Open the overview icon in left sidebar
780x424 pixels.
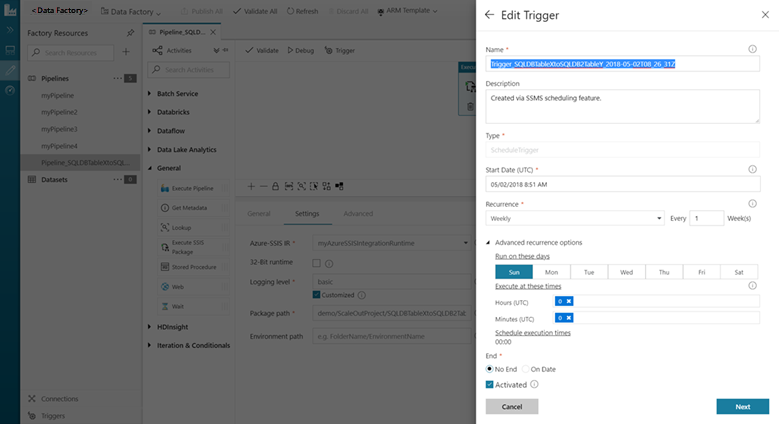point(10,50)
